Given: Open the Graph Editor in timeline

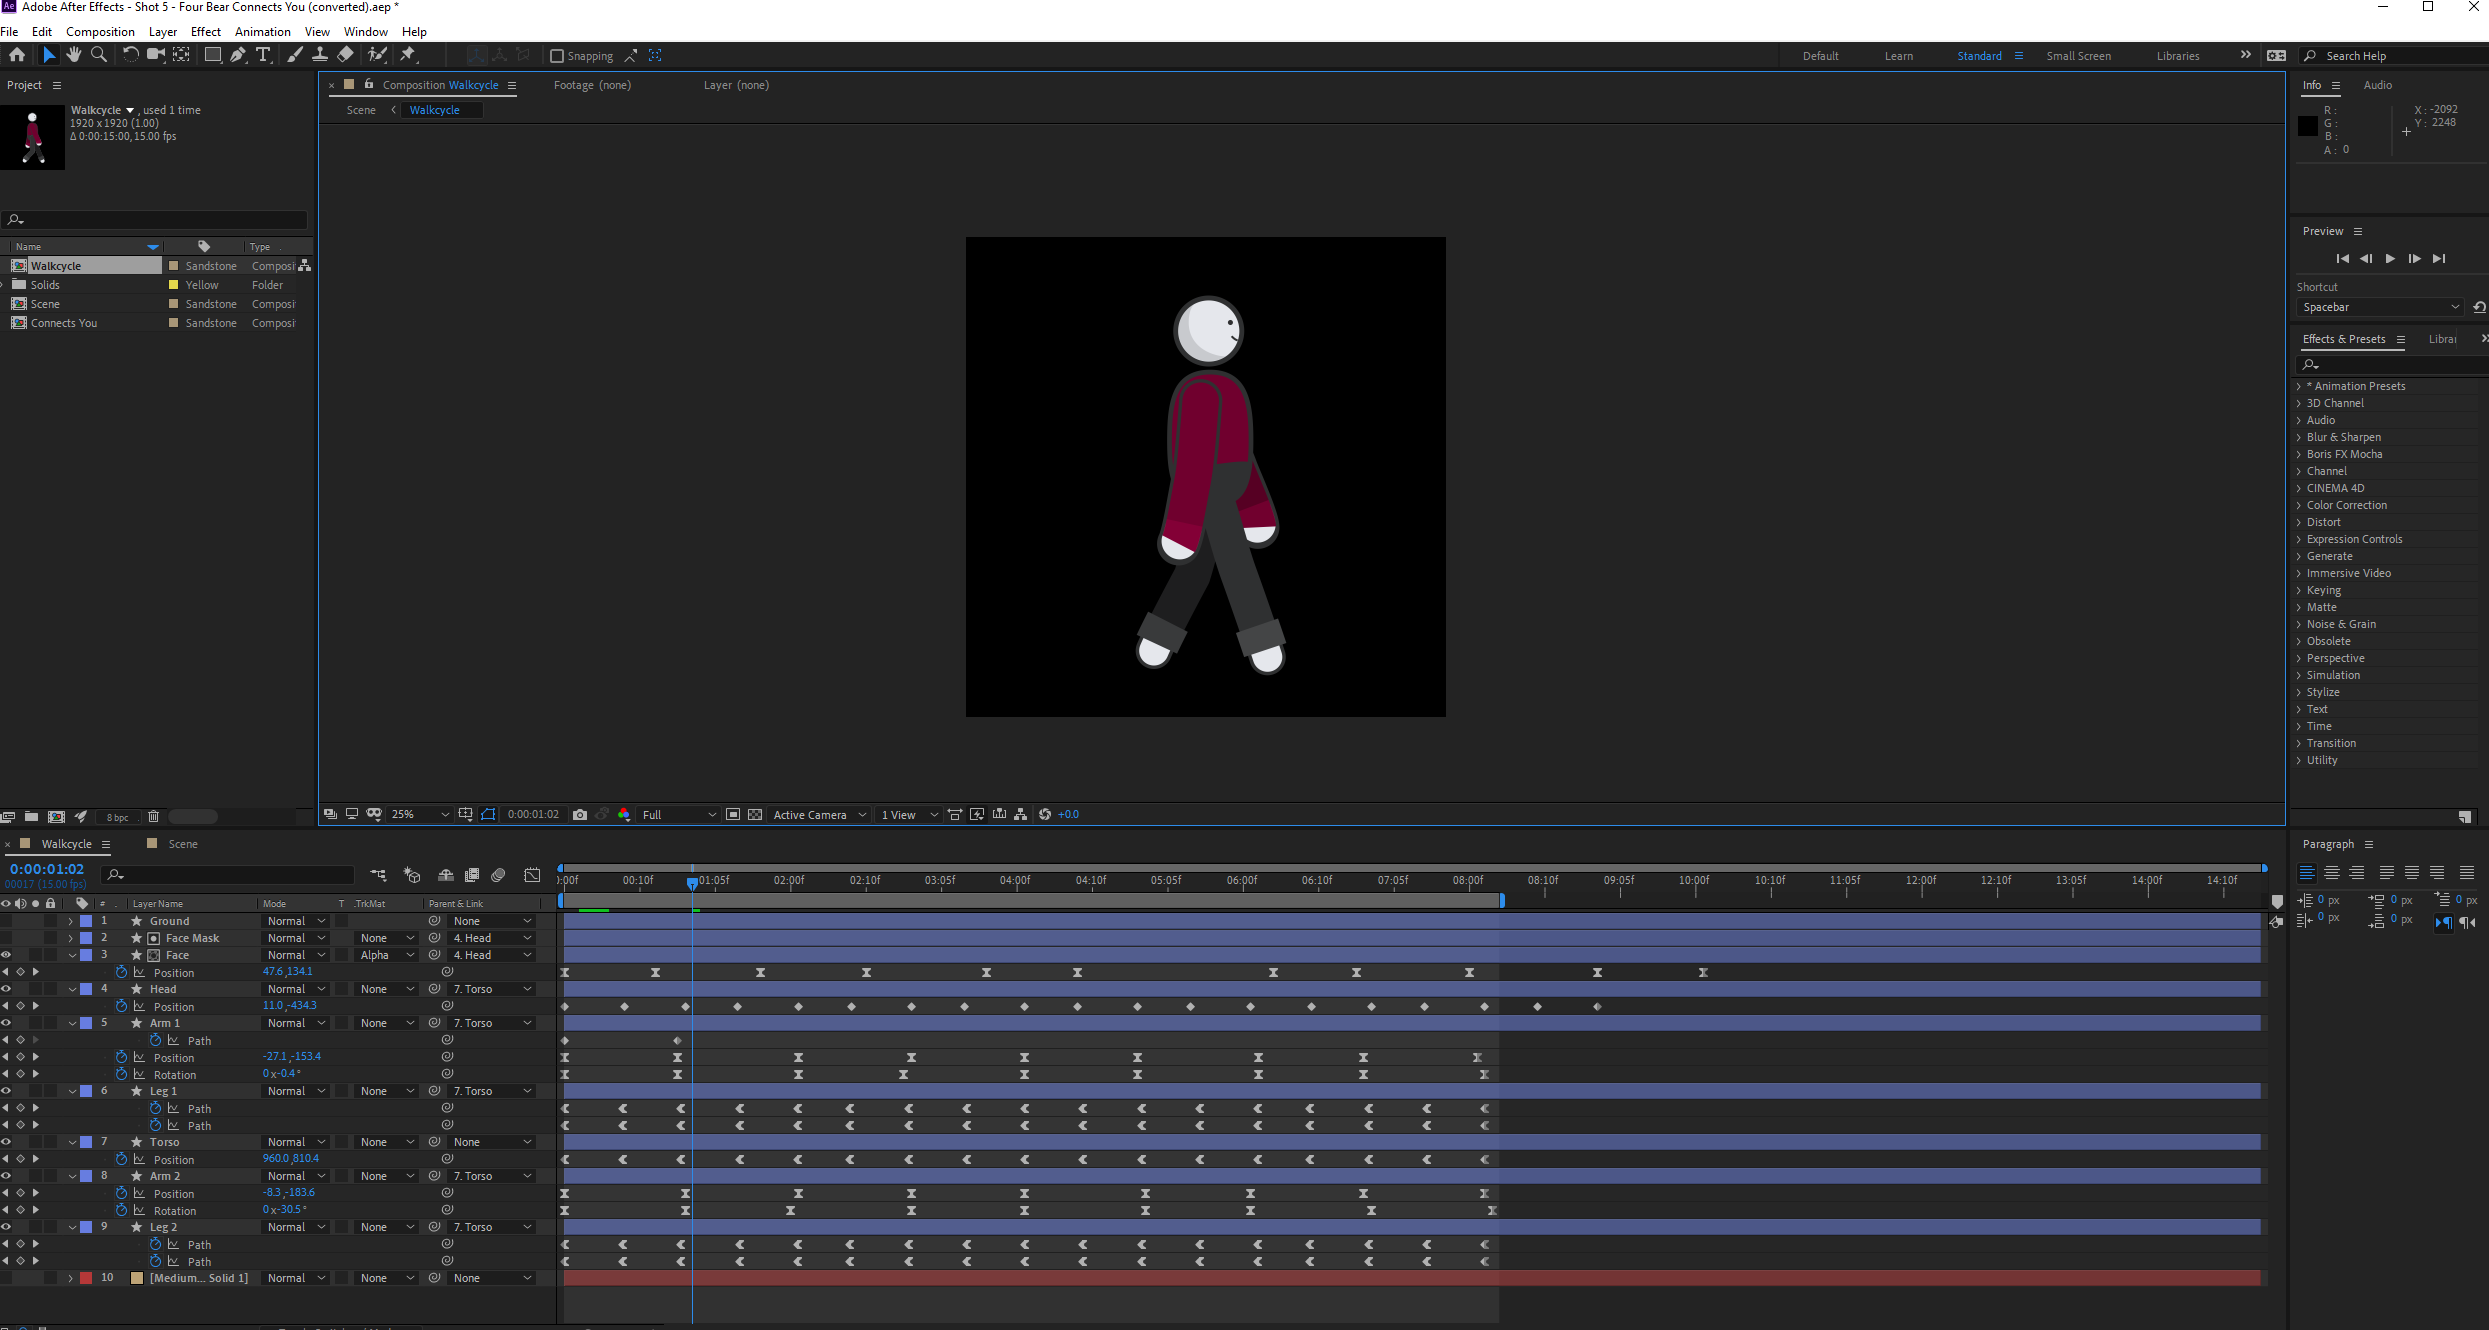Looking at the screenshot, I should tap(533, 875).
